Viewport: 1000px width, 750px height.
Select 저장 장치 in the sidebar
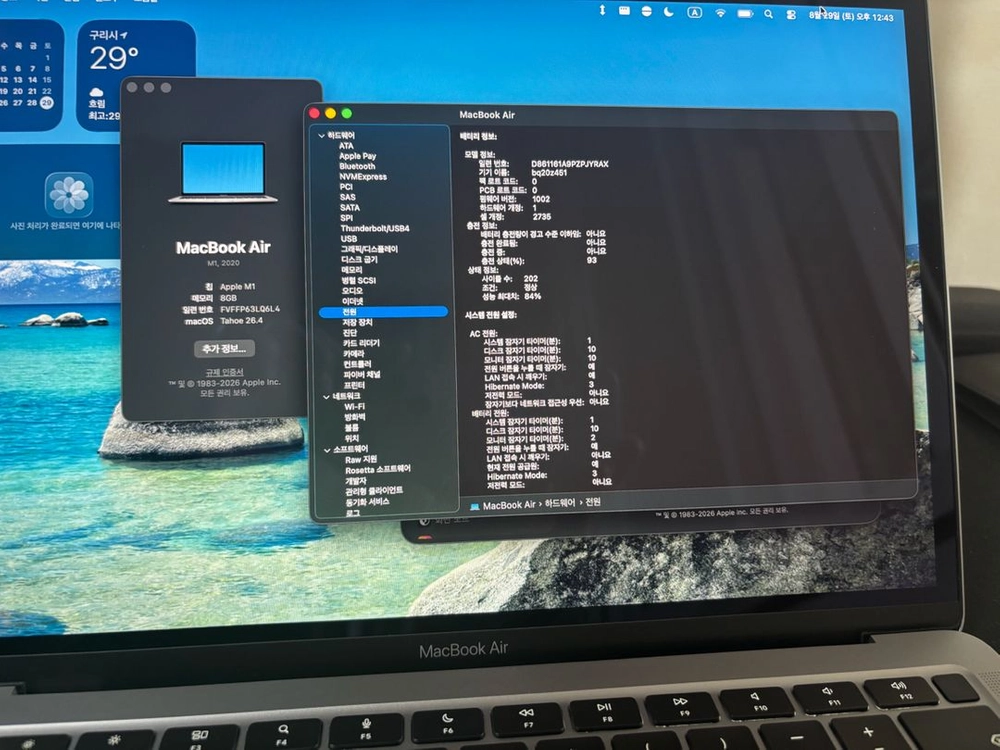(x=357, y=322)
